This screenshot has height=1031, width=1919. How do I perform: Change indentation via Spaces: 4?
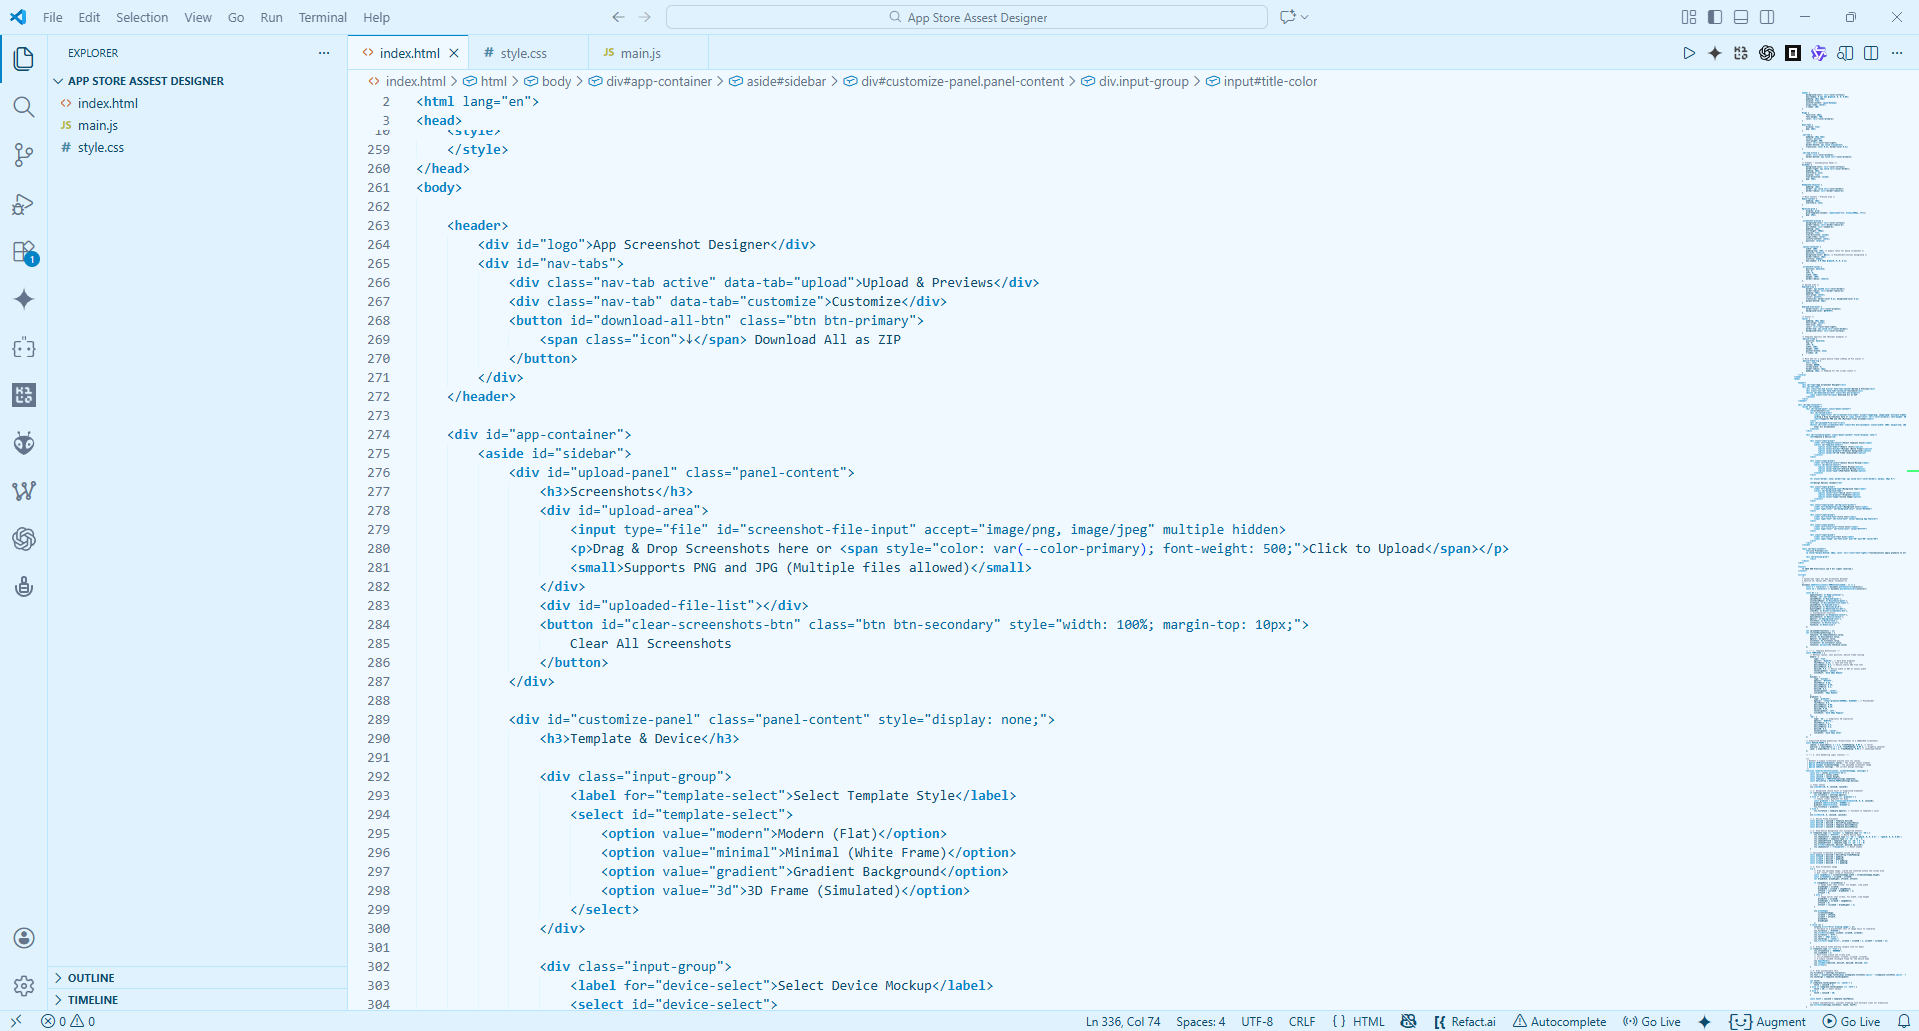1200,1021
